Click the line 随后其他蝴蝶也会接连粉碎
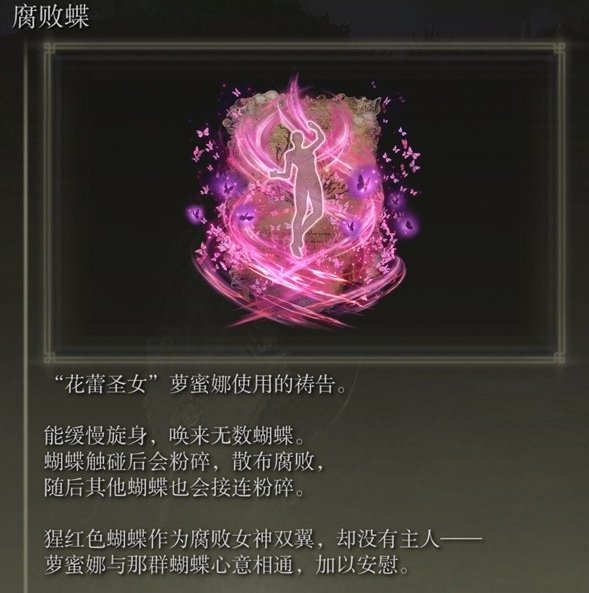The image size is (589, 593). point(174,487)
